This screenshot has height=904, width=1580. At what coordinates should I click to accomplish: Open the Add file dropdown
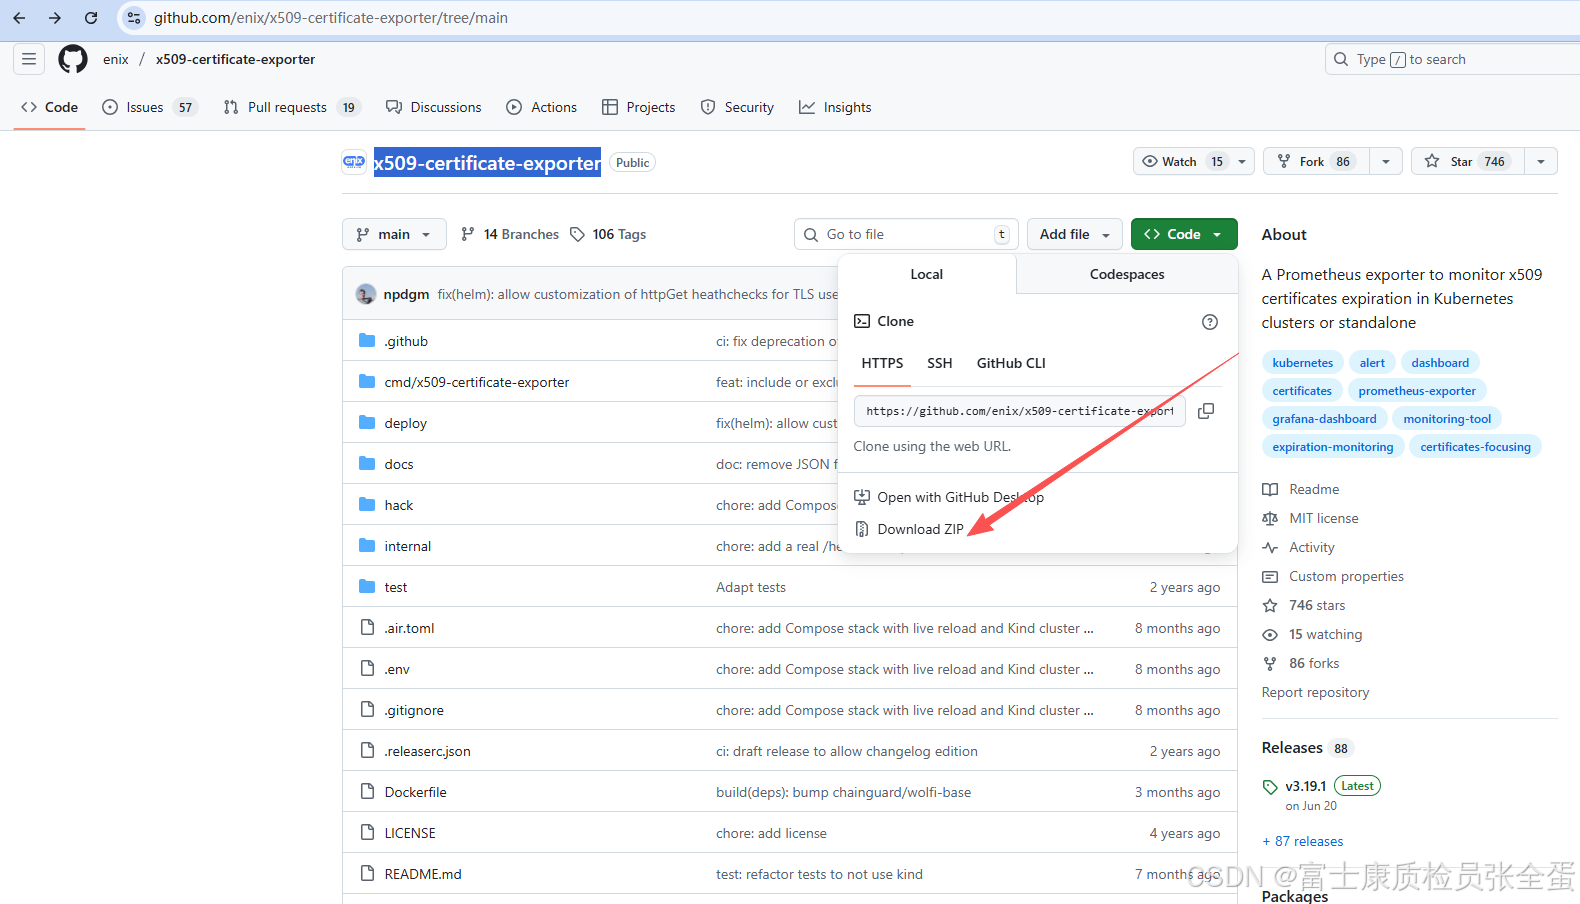1075,234
